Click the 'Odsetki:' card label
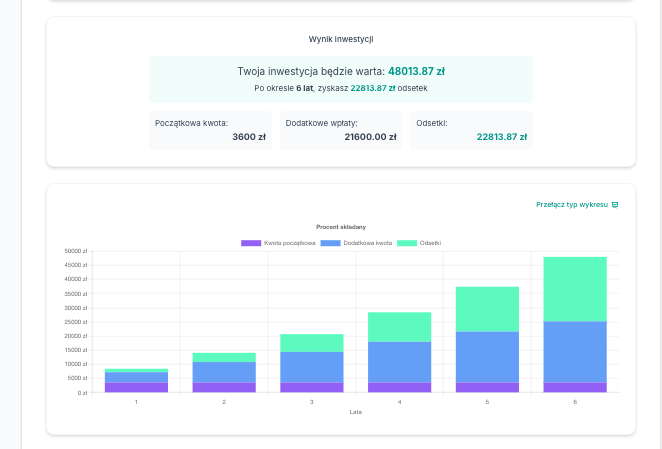The image size is (662, 449). tap(432, 123)
